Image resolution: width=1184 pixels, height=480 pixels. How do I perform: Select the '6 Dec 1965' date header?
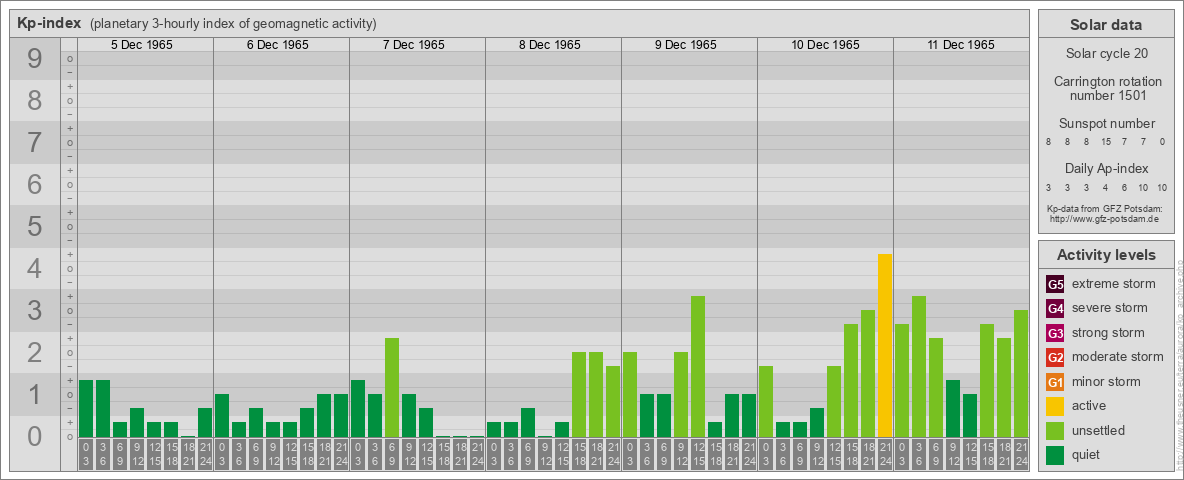(278, 45)
